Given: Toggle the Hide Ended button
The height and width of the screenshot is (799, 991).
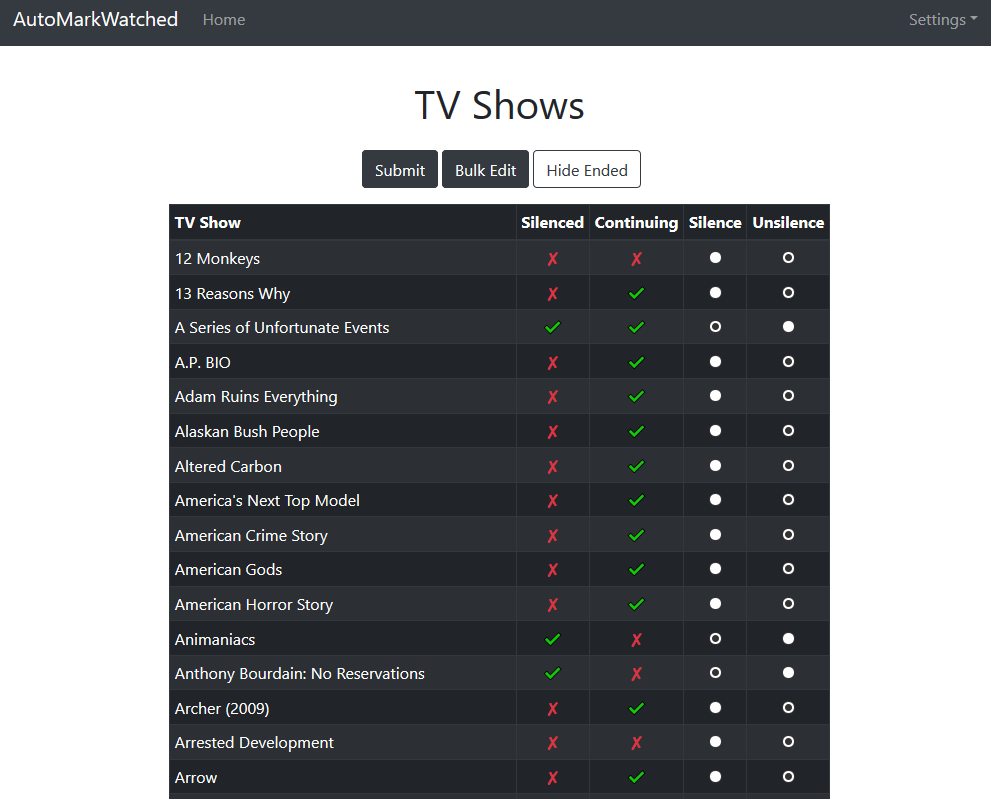Looking at the screenshot, I should (x=587, y=169).
